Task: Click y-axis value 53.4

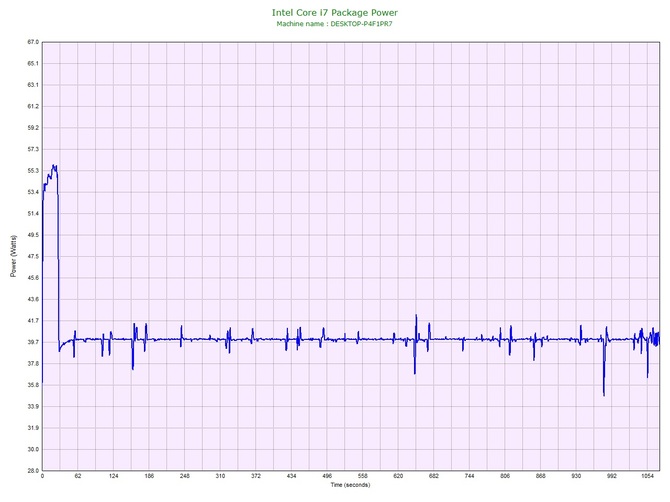Action: pyautogui.click(x=33, y=192)
